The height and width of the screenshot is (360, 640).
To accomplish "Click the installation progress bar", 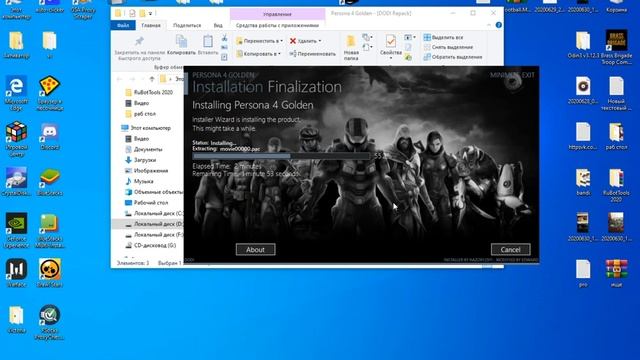I will 282,156.
